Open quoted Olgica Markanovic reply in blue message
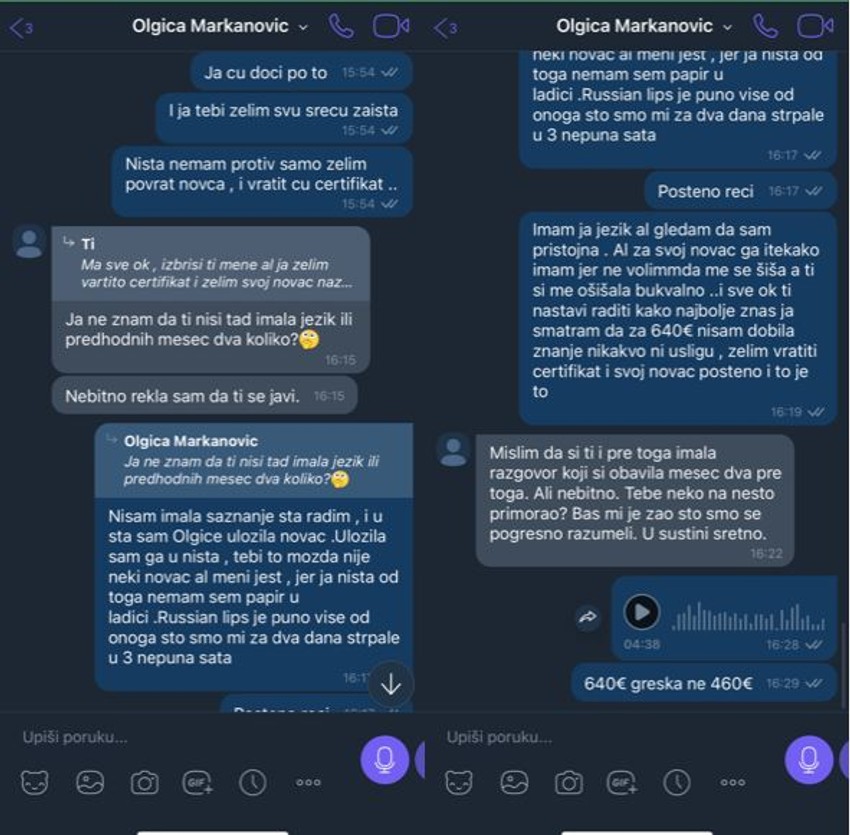This screenshot has width=850, height=835. click(x=254, y=461)
